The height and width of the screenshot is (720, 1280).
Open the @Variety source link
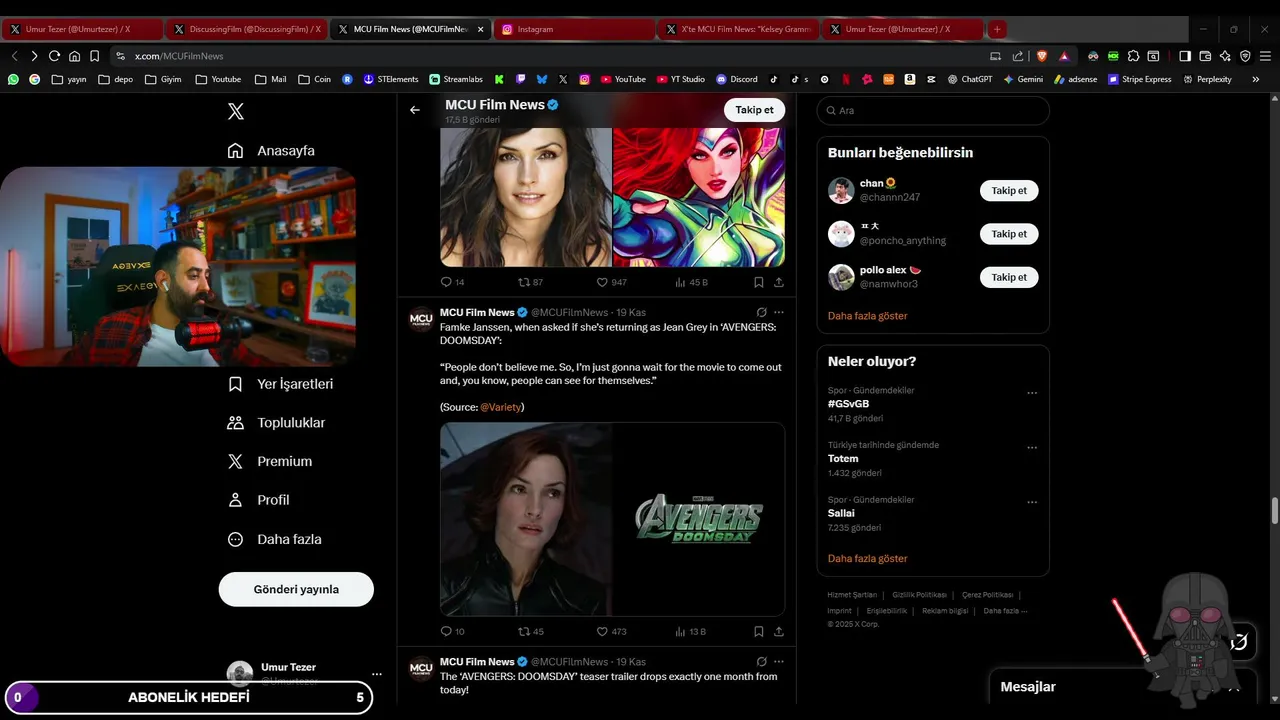pyautogui.click(x=500, y=407)
